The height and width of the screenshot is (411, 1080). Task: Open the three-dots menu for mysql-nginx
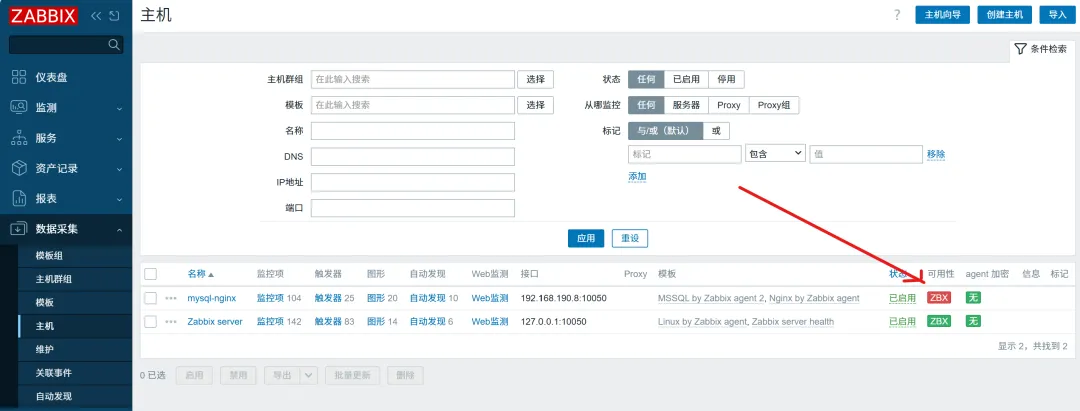[x=171, y=298]
